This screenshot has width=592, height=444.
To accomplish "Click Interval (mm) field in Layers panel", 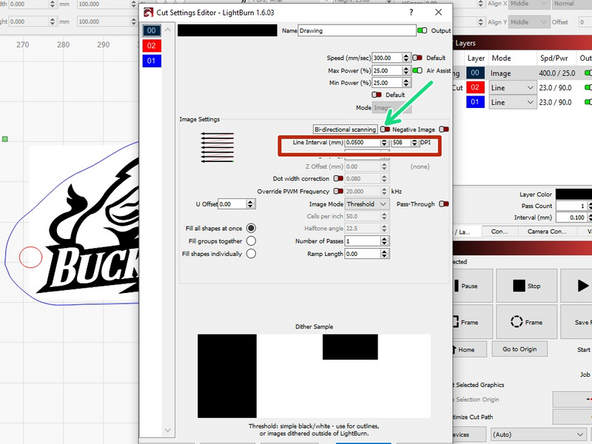I will click(x=572, y=217).
